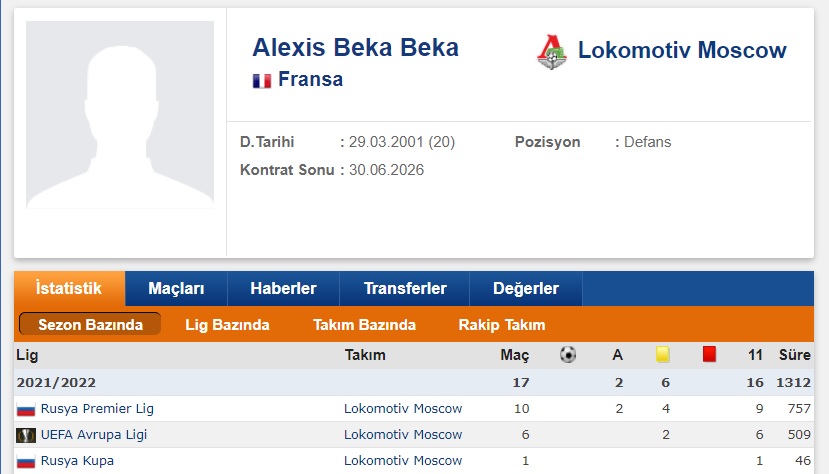Select the İstatistik tab
This screenshot has height=474, width=829.
point(69,289)
